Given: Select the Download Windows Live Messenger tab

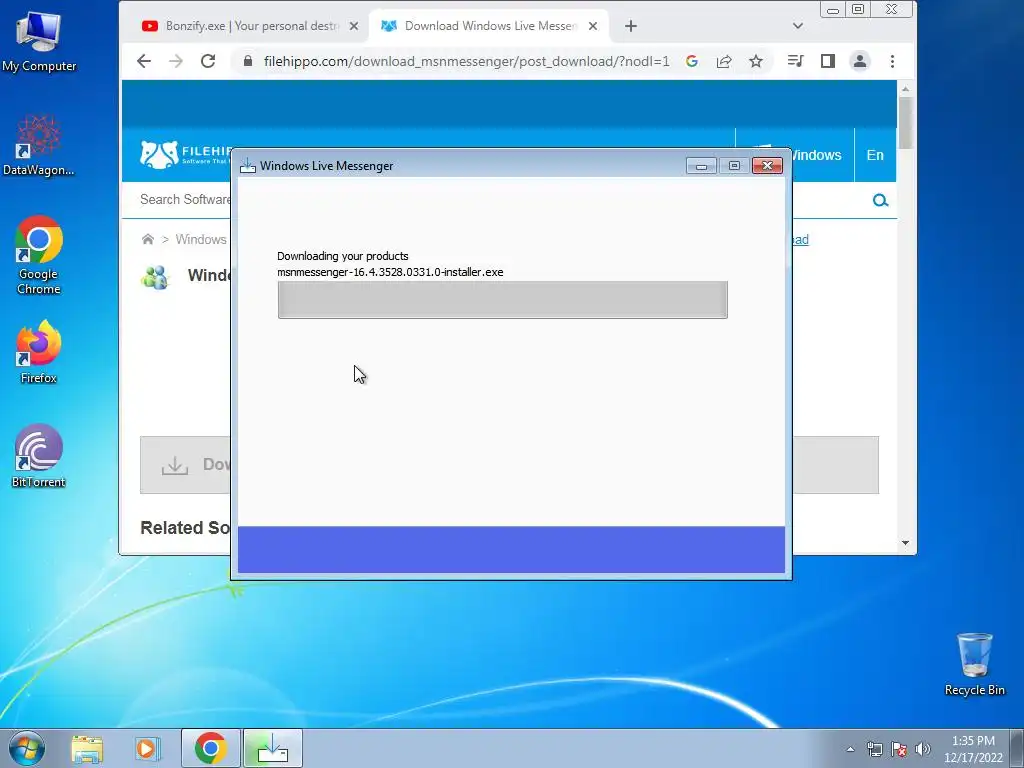Looking at the screenshot, I should 488,26.
